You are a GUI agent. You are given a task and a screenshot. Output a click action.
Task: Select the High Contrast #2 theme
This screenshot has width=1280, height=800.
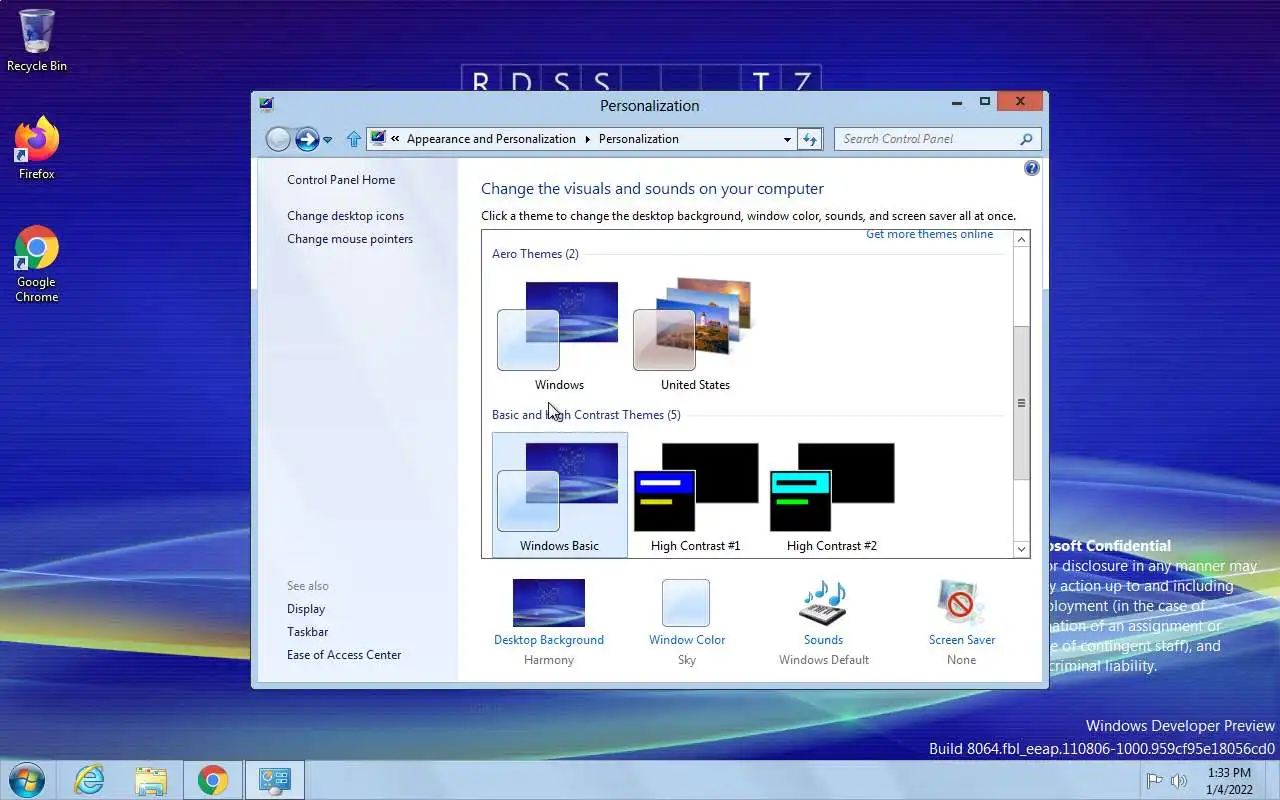tap(832, 497)
